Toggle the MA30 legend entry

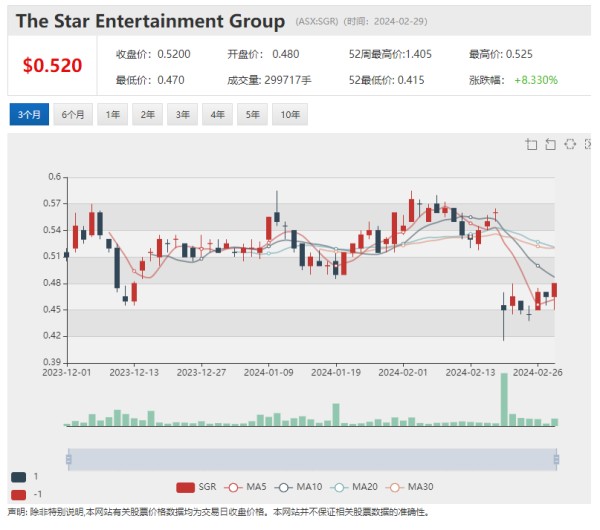tap(410, 487)
